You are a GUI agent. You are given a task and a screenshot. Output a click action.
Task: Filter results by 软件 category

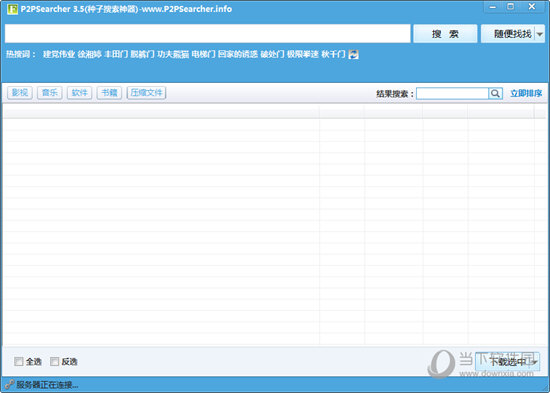click(79, 93)
